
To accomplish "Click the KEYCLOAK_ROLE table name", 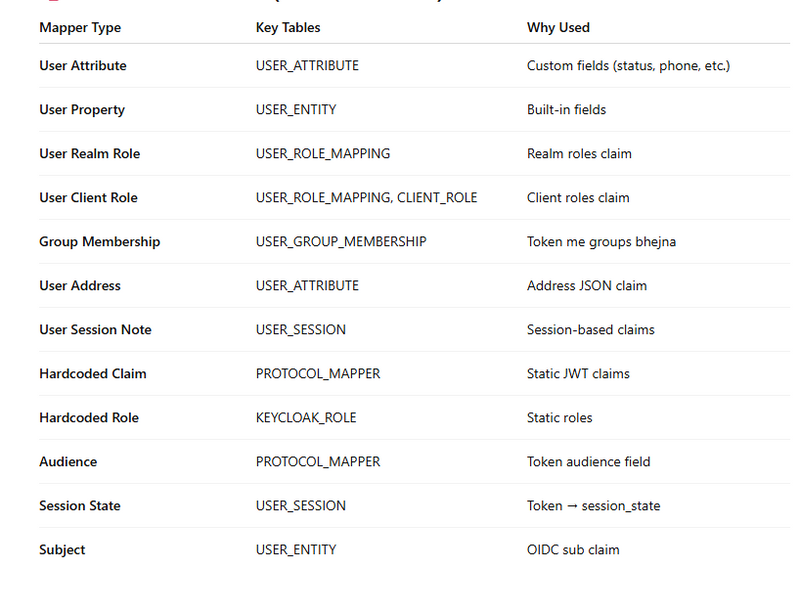I will [306, 418].
